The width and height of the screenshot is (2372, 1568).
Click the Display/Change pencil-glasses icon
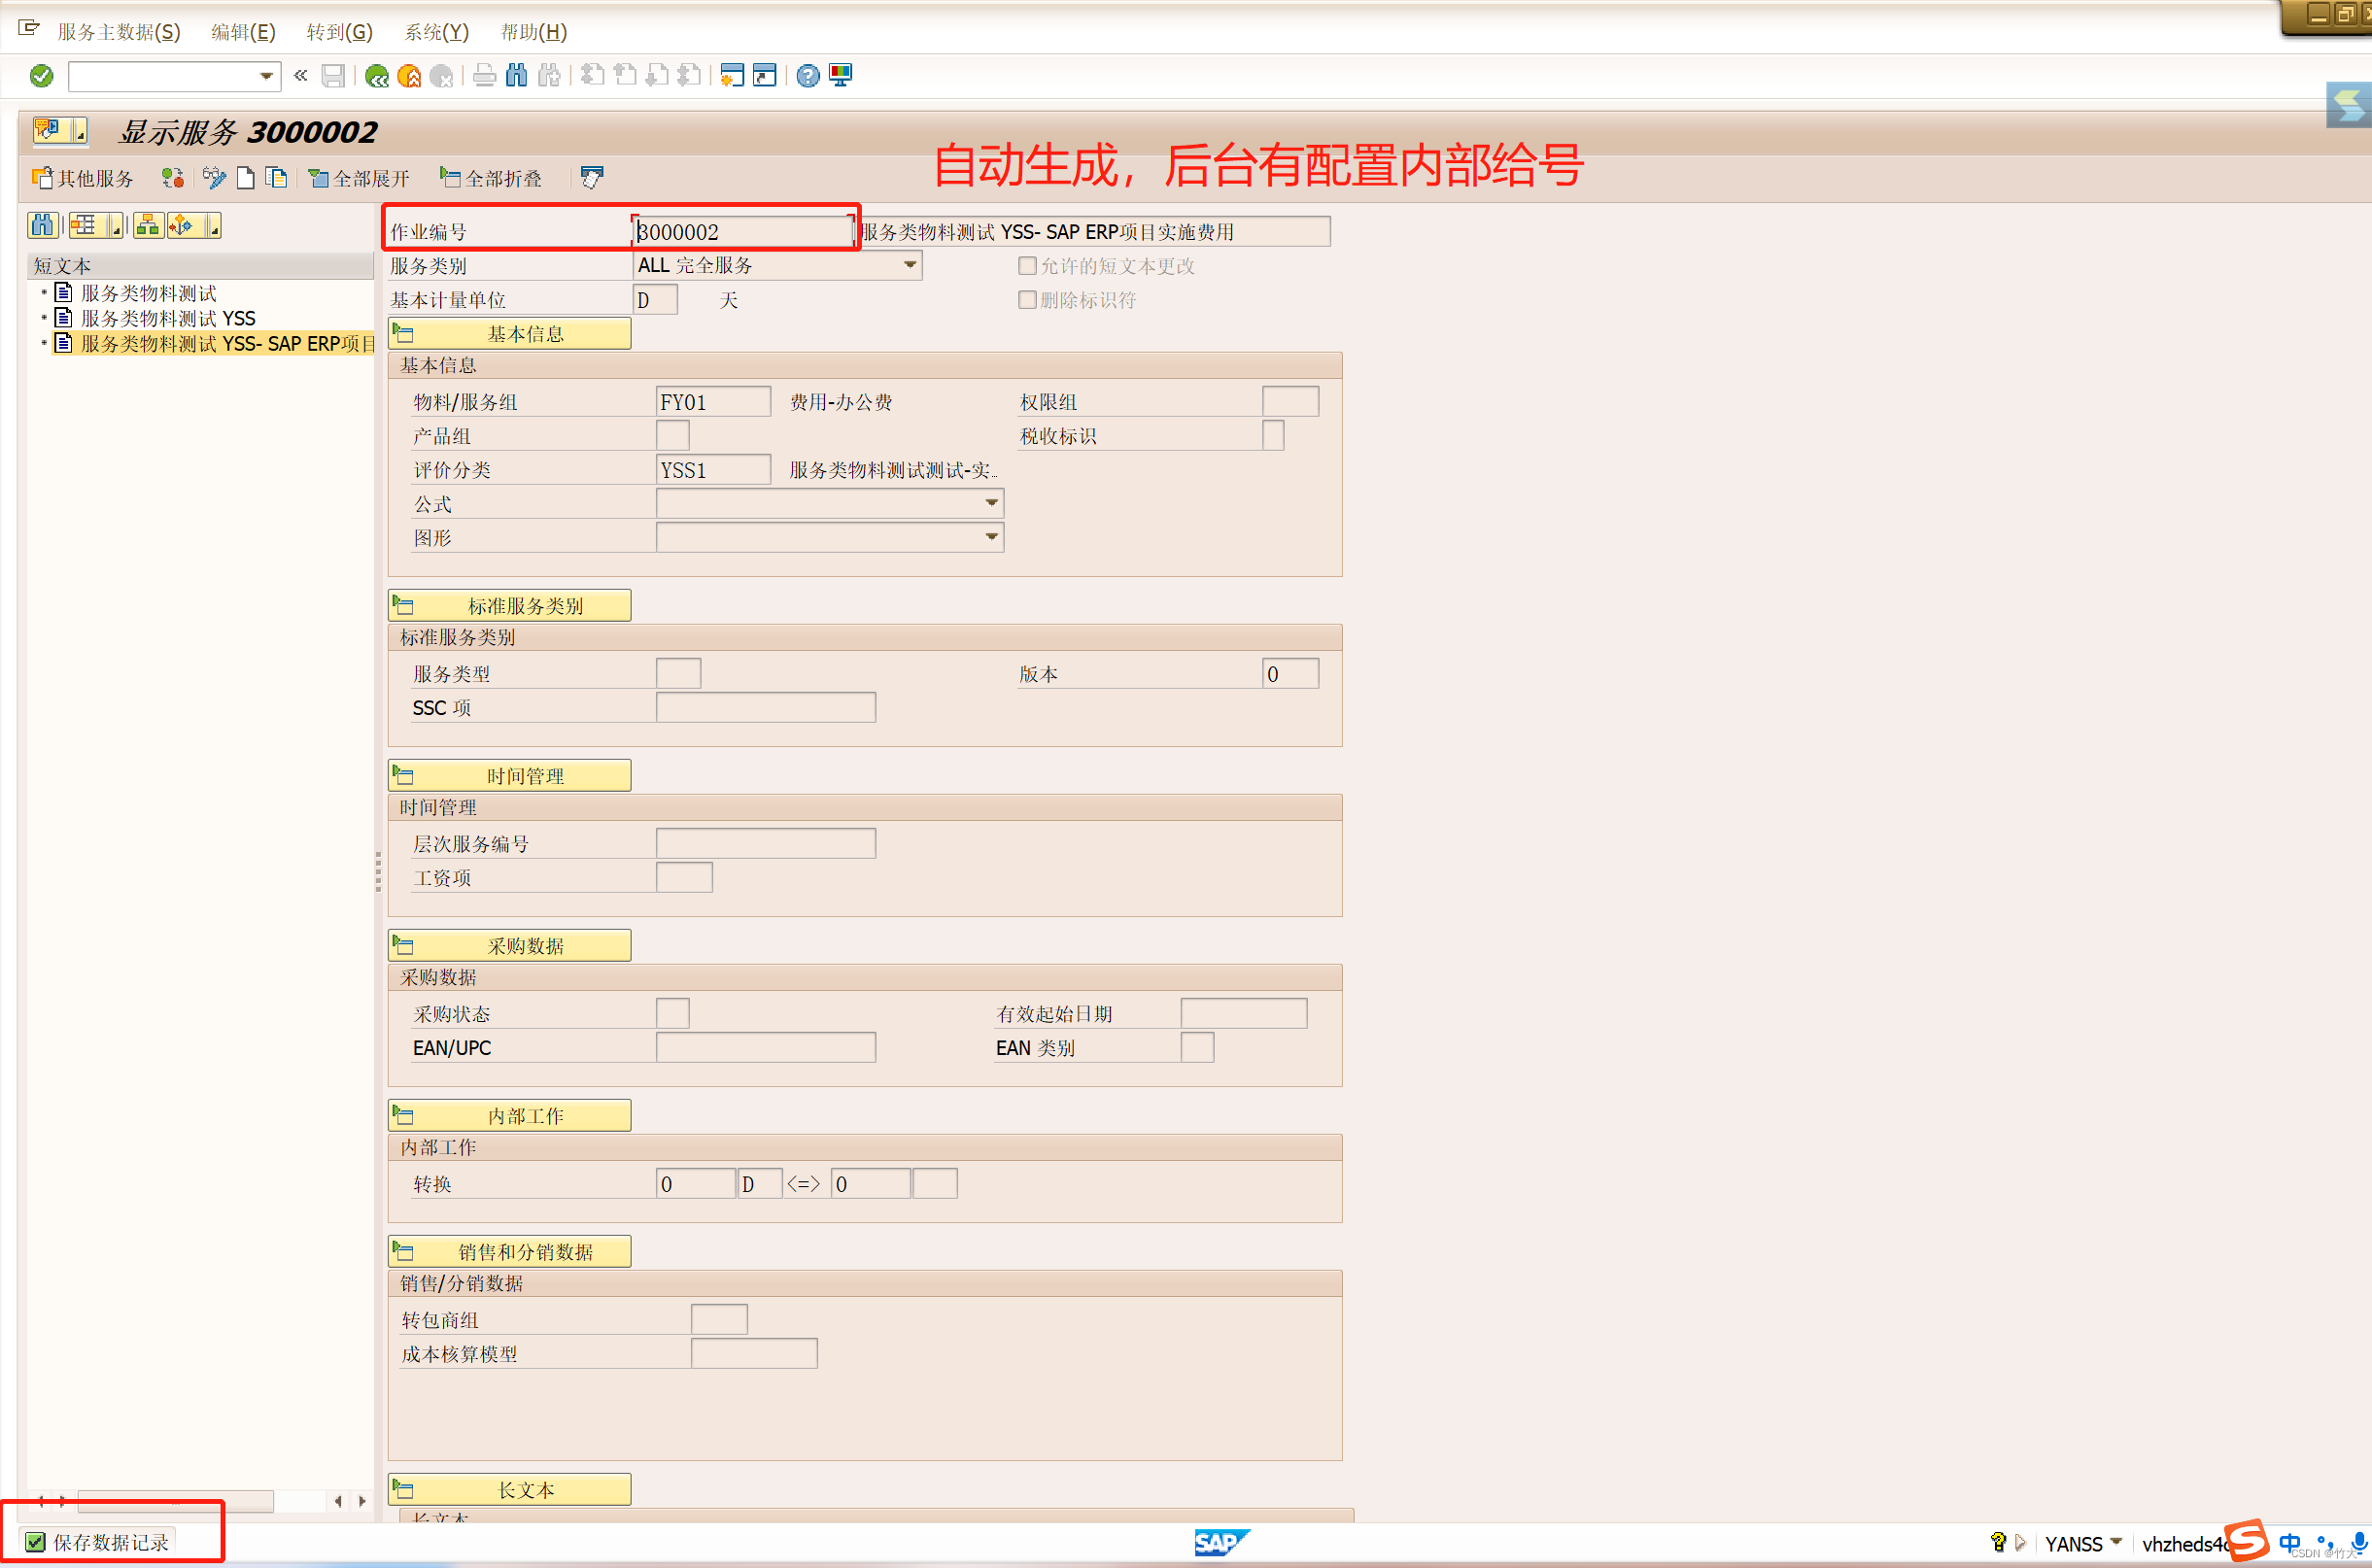coord(213,178)
